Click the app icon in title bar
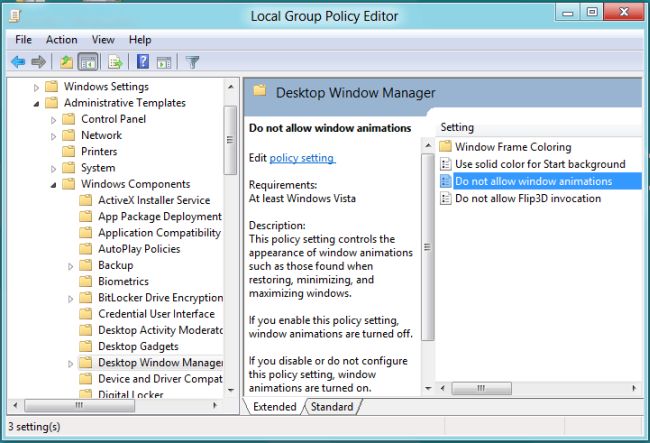This screenshot has width=650, height=443. click(x=15, y=16)
